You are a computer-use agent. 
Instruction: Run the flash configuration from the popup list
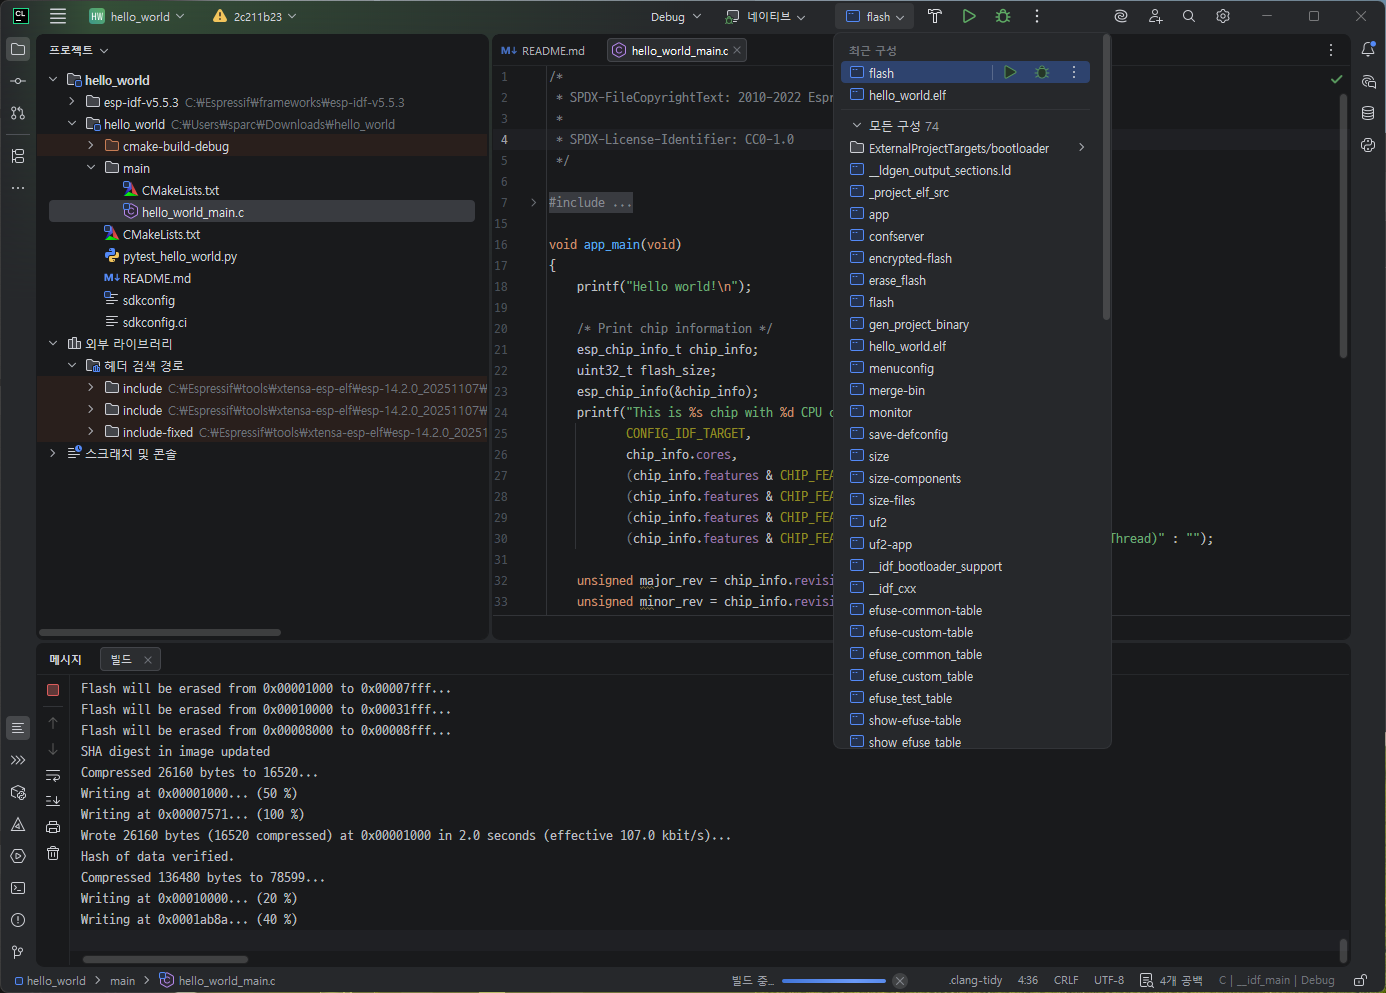pos(1010,72)
